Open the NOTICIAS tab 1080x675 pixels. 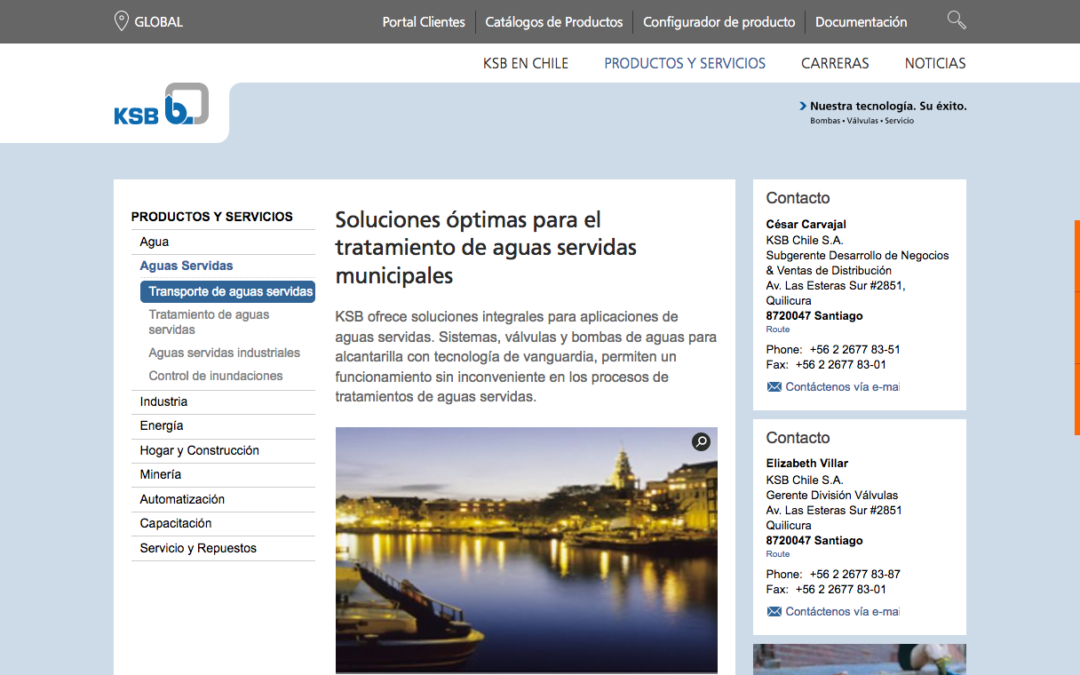935,63
